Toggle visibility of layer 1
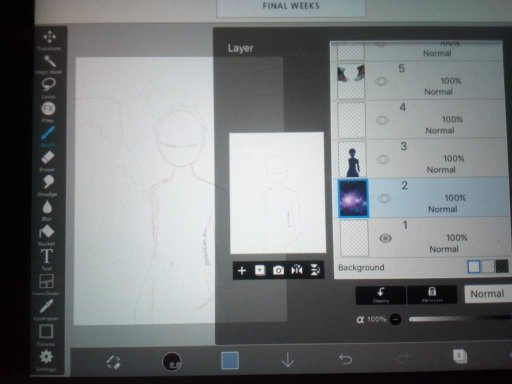This screenshot has width=512, height=384. coord(385,238)
